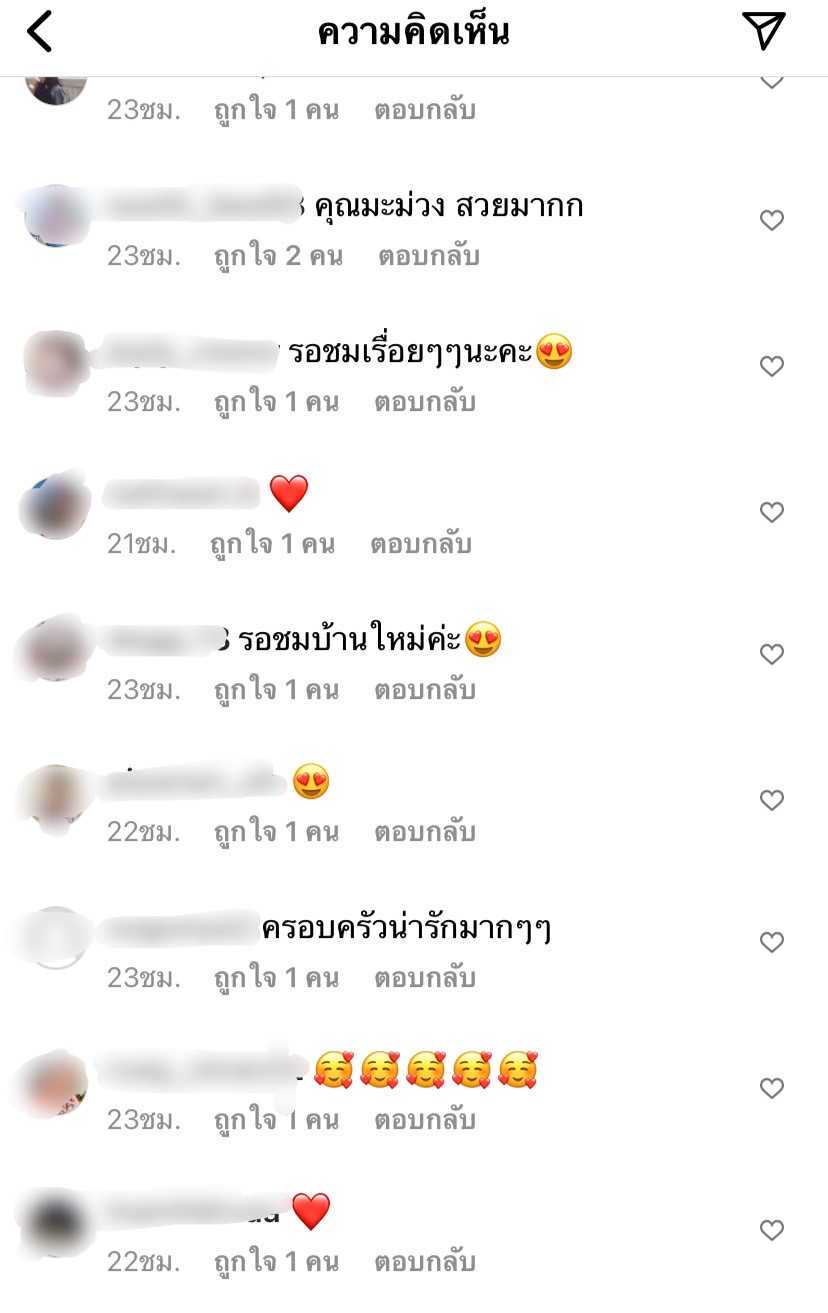Like the คุณมะม่วง สวยมากก comment

click(771, 220)
